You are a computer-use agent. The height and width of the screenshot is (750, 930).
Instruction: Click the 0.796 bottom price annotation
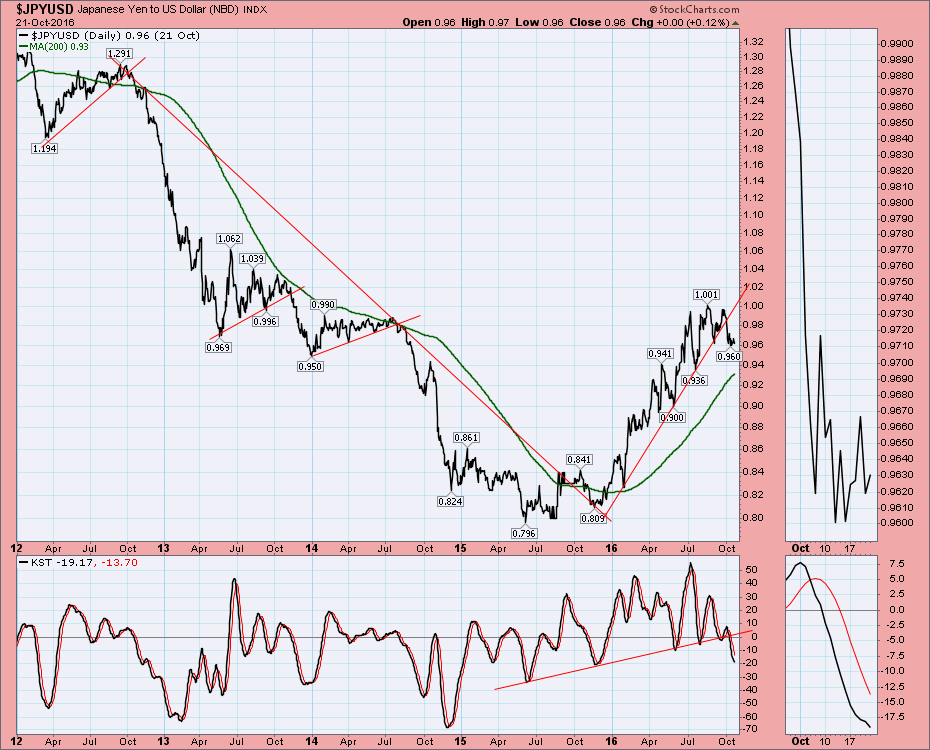tap(524, 534)
